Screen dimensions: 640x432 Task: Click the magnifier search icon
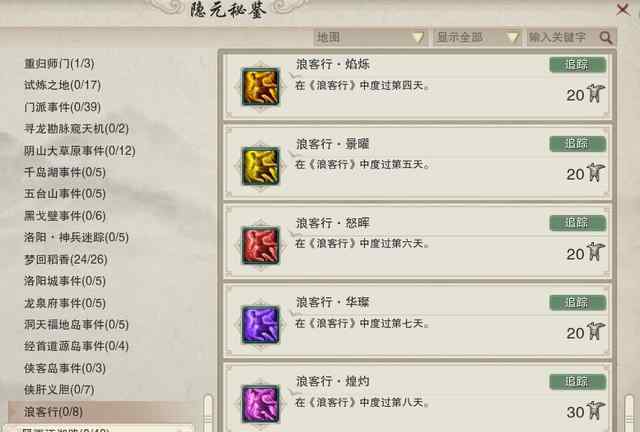pos(606,38)
